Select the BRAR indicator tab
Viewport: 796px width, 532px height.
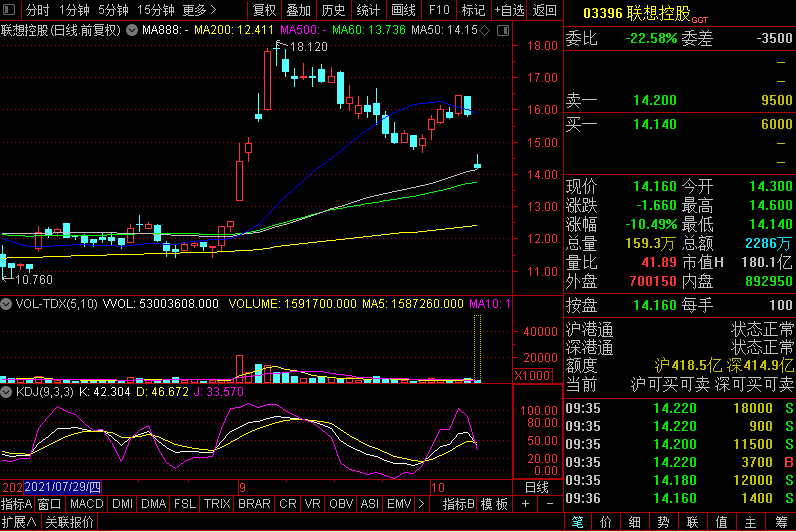[x=254, y=504]
